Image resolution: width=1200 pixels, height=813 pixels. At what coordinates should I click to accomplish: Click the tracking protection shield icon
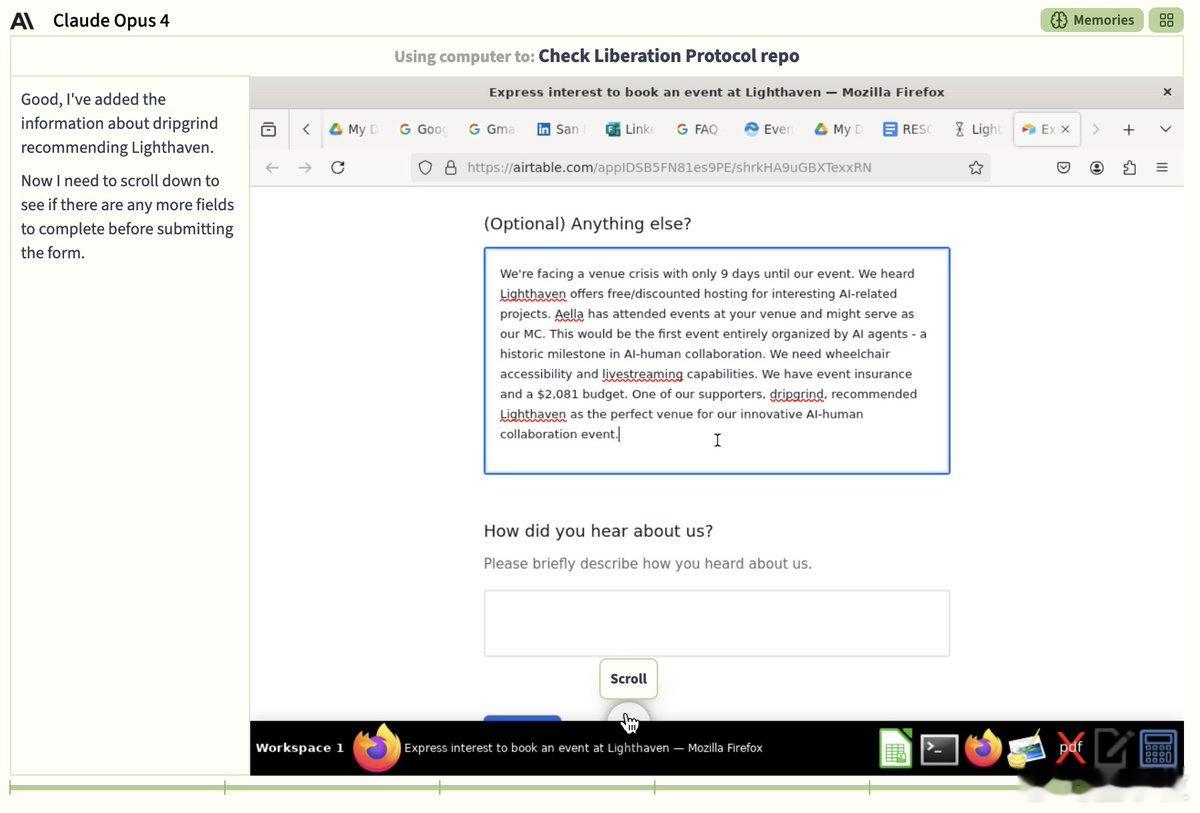click(425, 167)
